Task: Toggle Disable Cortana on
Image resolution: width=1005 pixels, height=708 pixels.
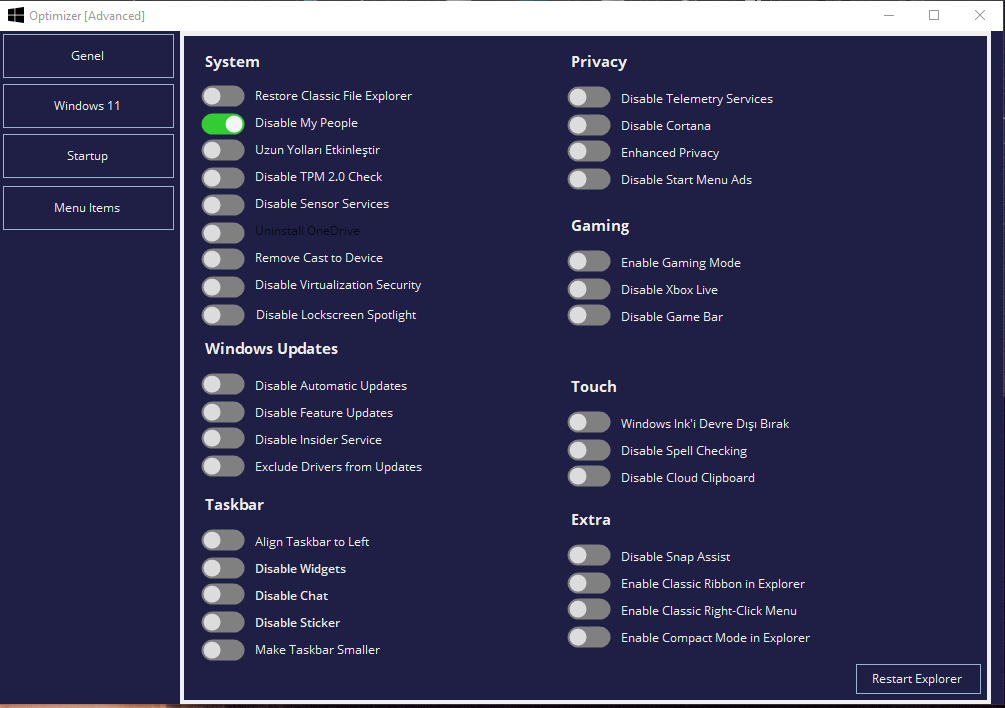Action: pos(589,124)
